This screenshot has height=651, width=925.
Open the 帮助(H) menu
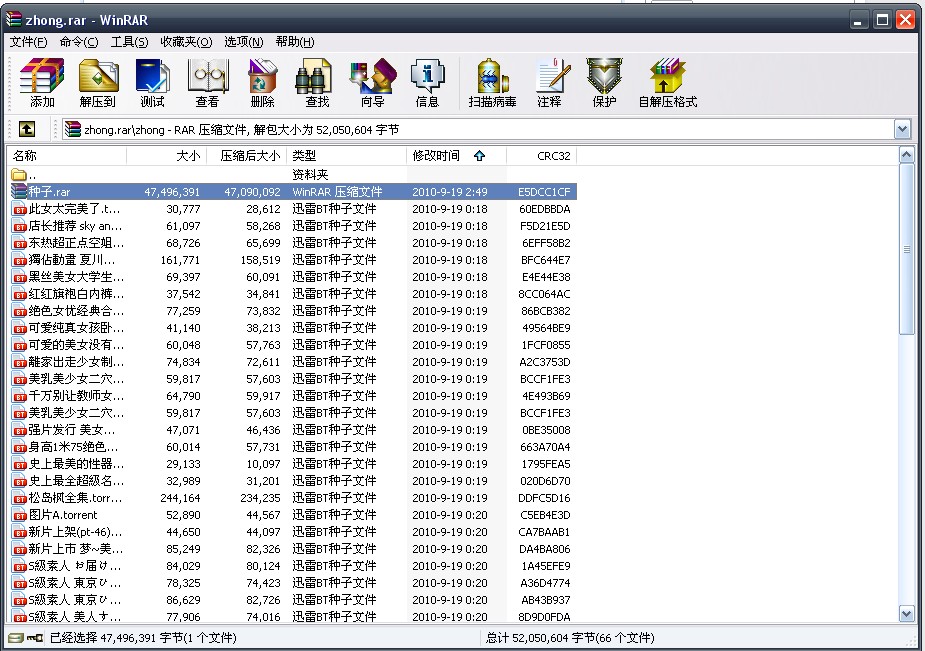coord(294,42)
